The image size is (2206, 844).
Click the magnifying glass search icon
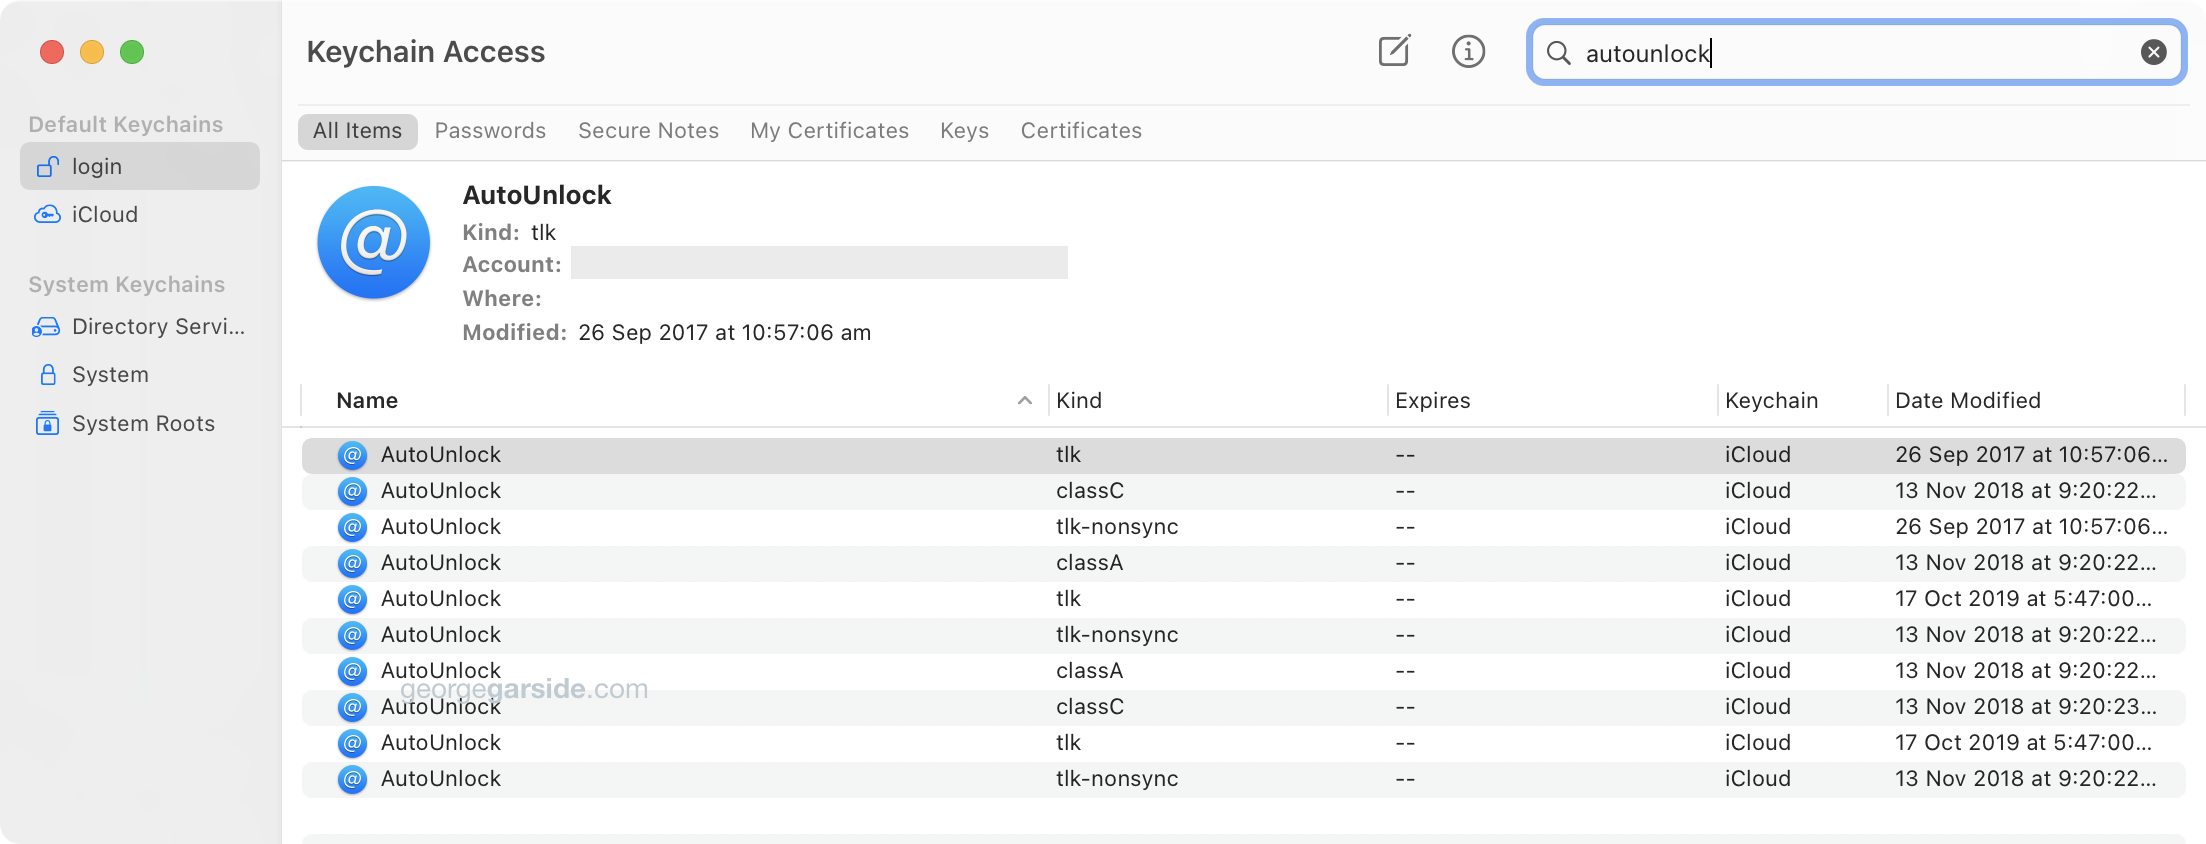[1558, 52]
